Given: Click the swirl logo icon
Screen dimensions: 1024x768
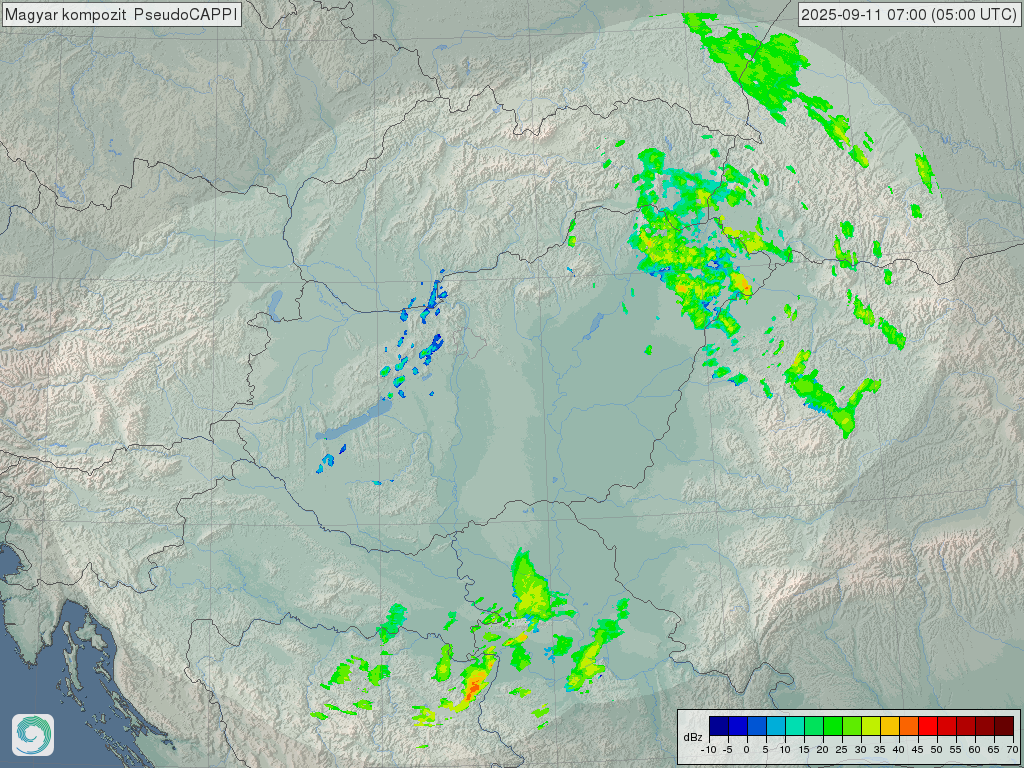Looking at the screenshot, I should (33, 735).
